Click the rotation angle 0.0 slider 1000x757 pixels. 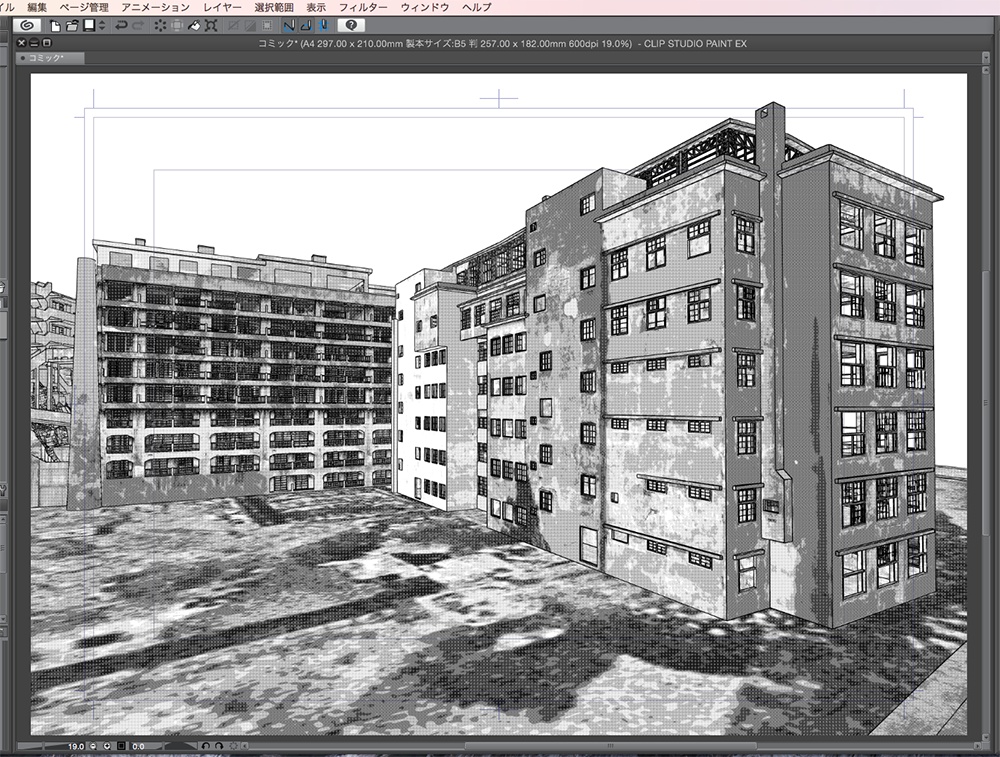163,746
